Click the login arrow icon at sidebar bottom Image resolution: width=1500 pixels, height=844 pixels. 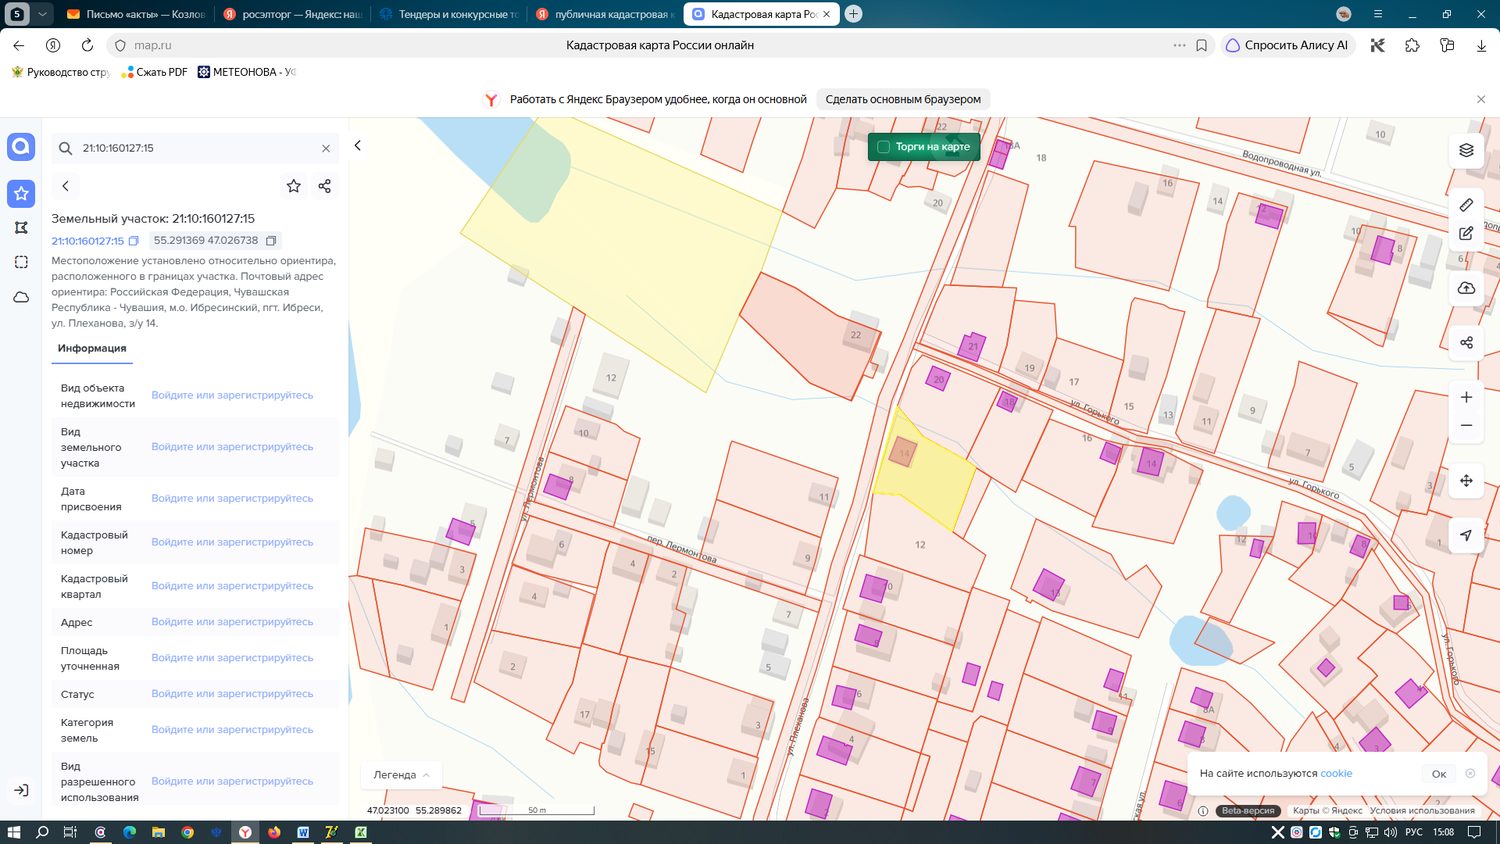point(21,790)
